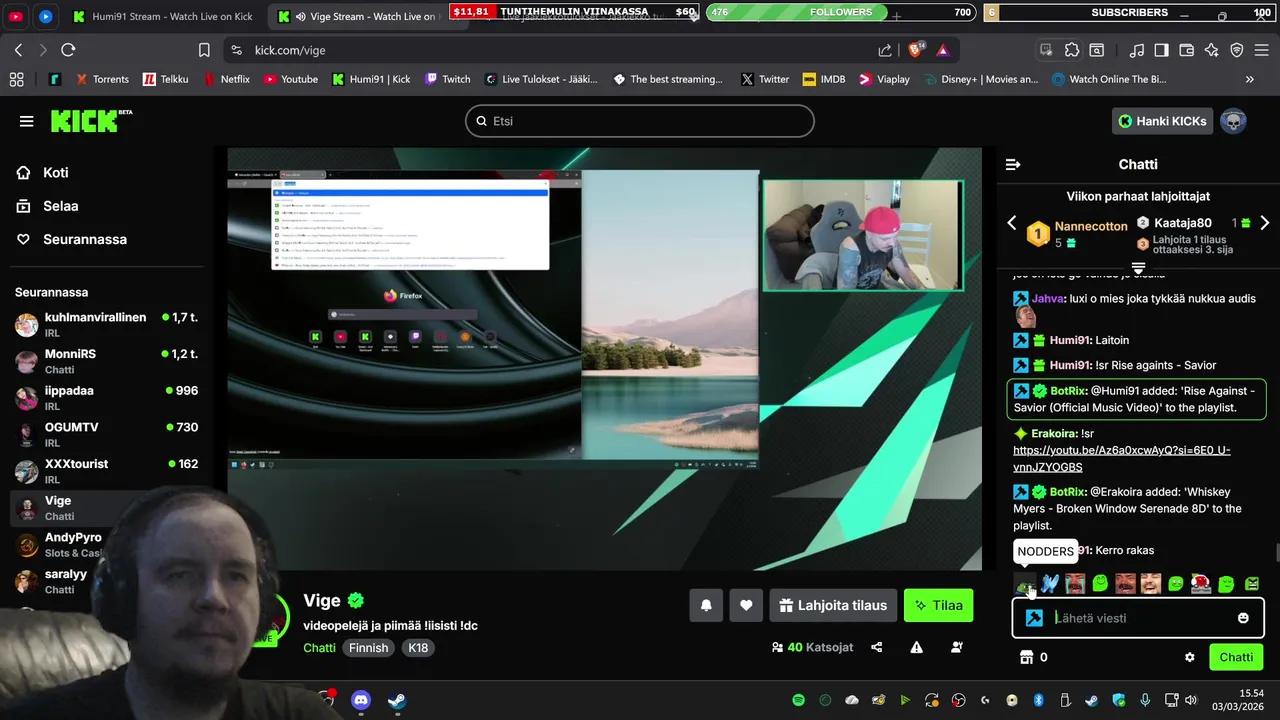
Task: Click the NODDERS pepe emote
Action: pyautogui.click(x=1025, y=584)
